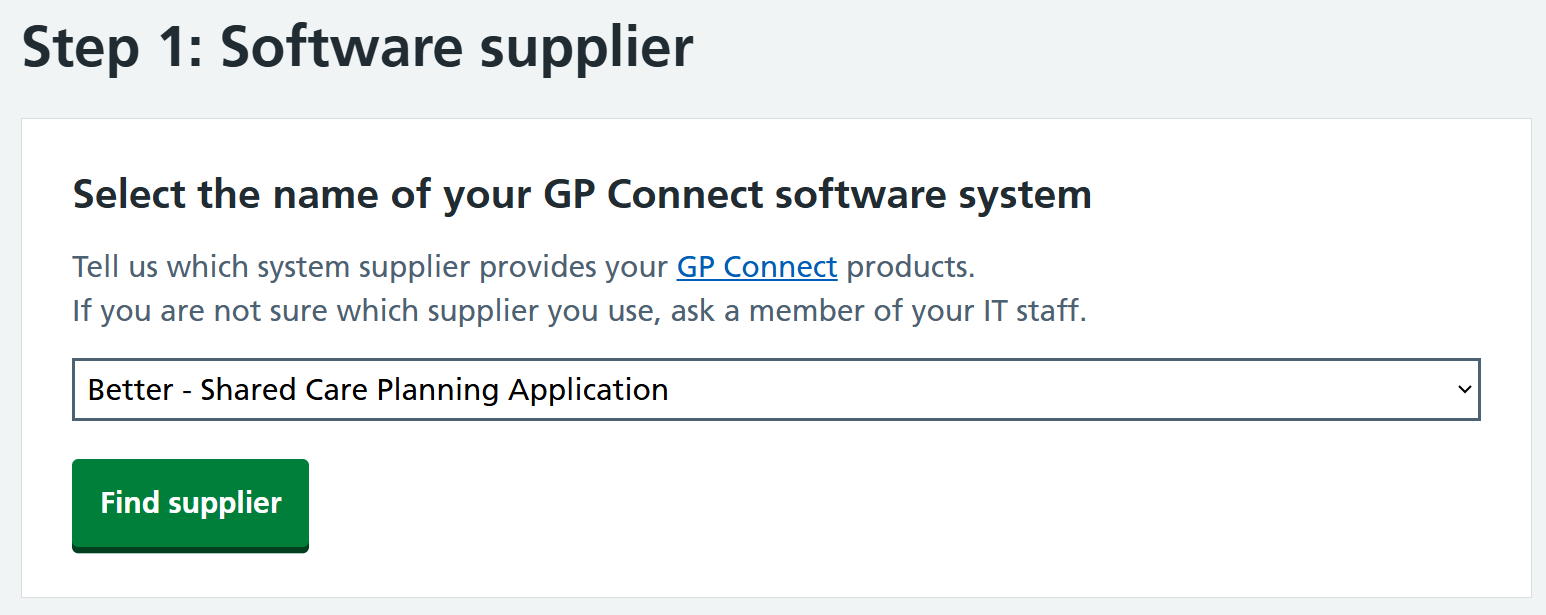This screenshot has height=615, width=1546.
Task: Follow the GP Connect hyperlink
Action: pyautogui.click(x=756, y=267)
